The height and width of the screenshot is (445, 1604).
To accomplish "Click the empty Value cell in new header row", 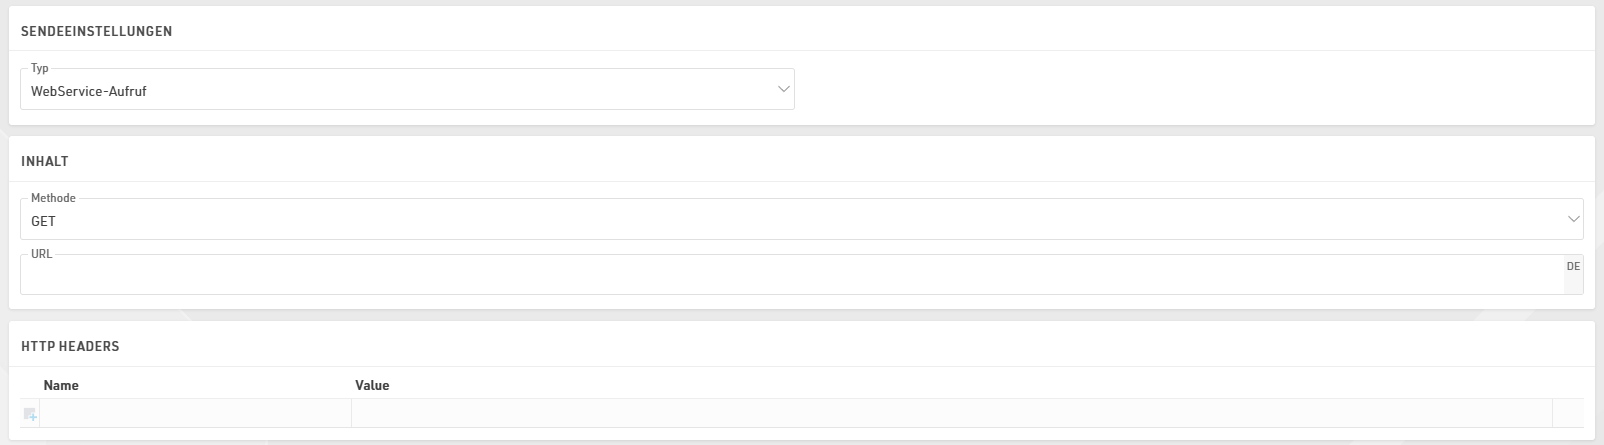I will [x=950, y=414].
